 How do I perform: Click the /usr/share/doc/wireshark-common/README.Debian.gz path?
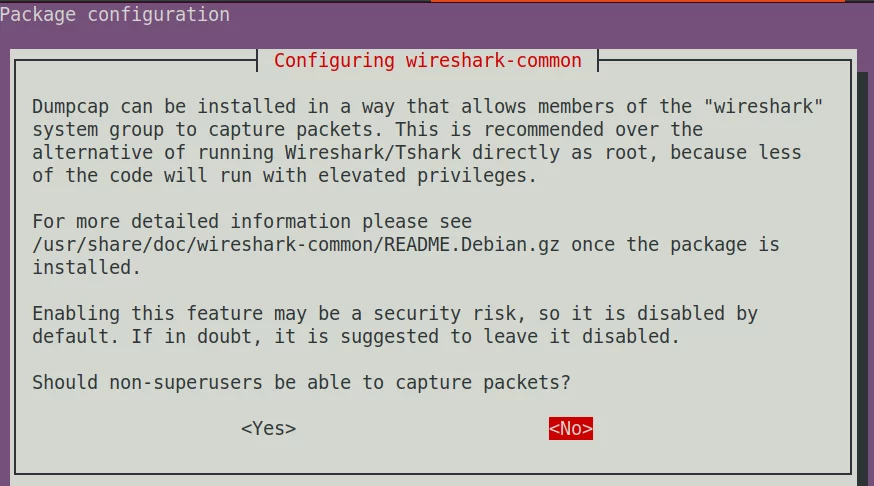coord(296,245)
